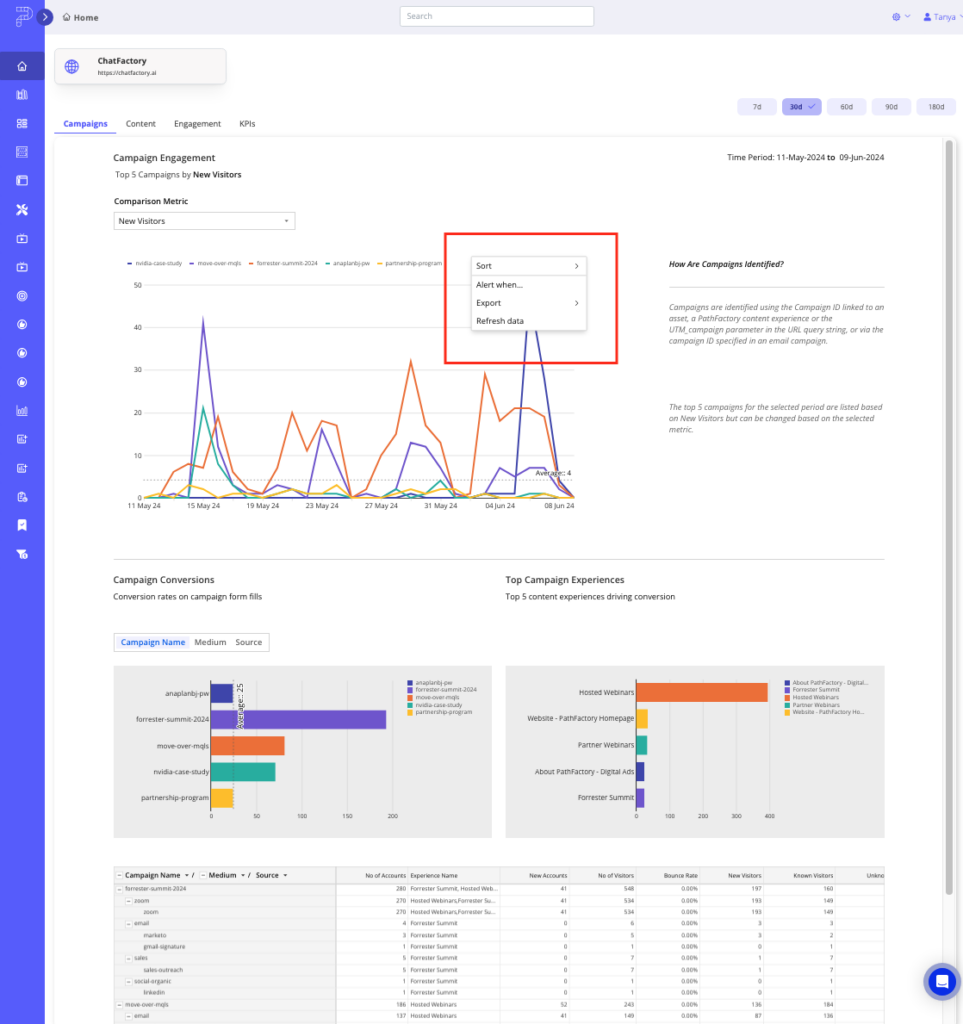This screenshot has height=1024, width=963.
Task: Select the sales-outreach row in the table
Action: 499,970
